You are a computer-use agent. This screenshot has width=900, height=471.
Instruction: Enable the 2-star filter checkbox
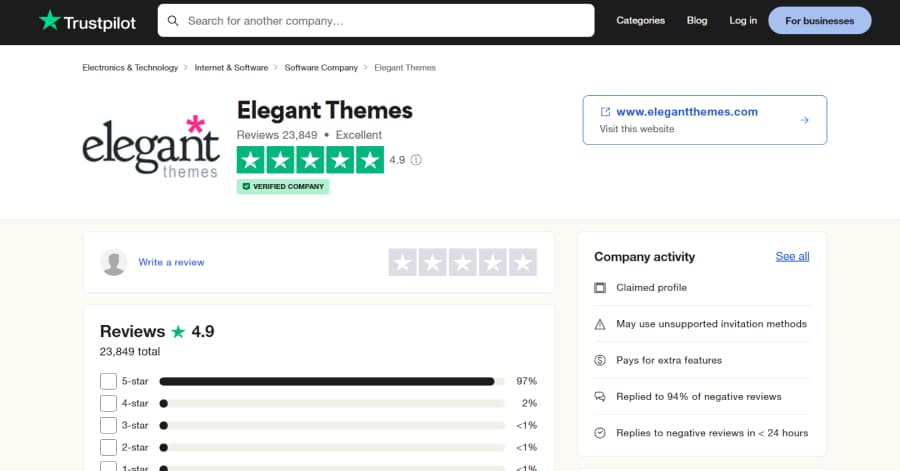point(108,447)
